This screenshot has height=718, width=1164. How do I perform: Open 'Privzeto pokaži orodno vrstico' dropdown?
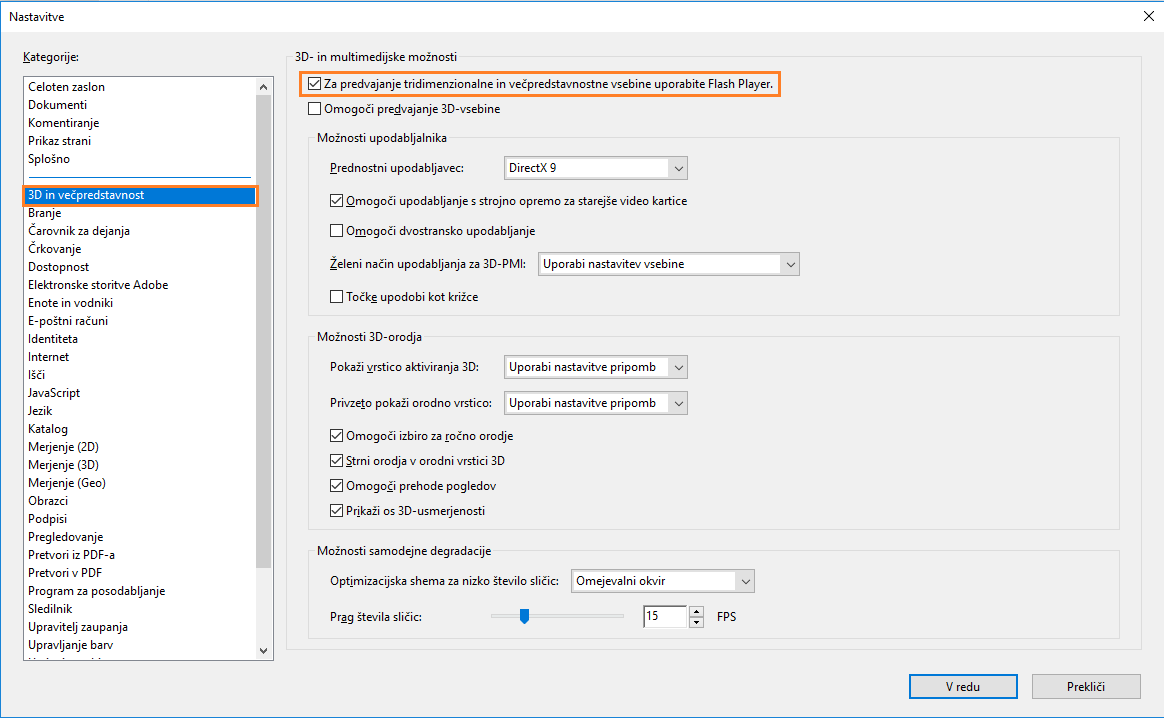pos(595,403)
